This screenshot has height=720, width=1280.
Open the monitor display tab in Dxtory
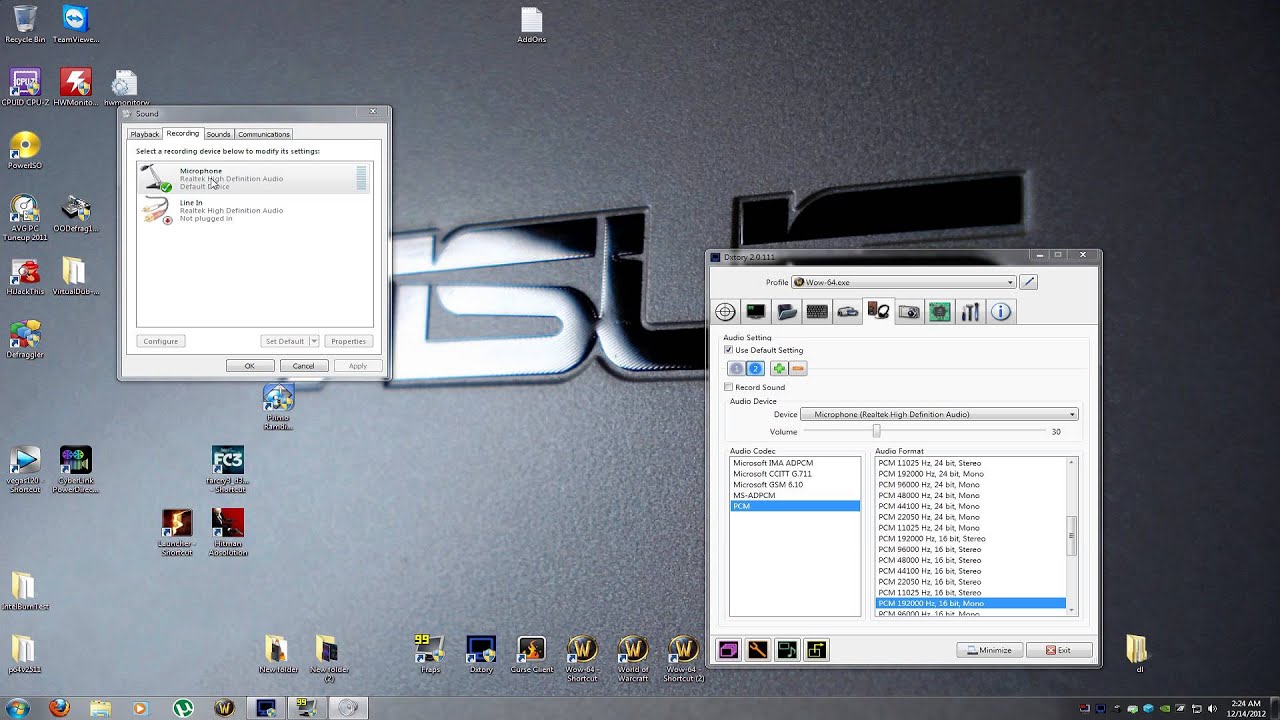[x=756, y=312]
